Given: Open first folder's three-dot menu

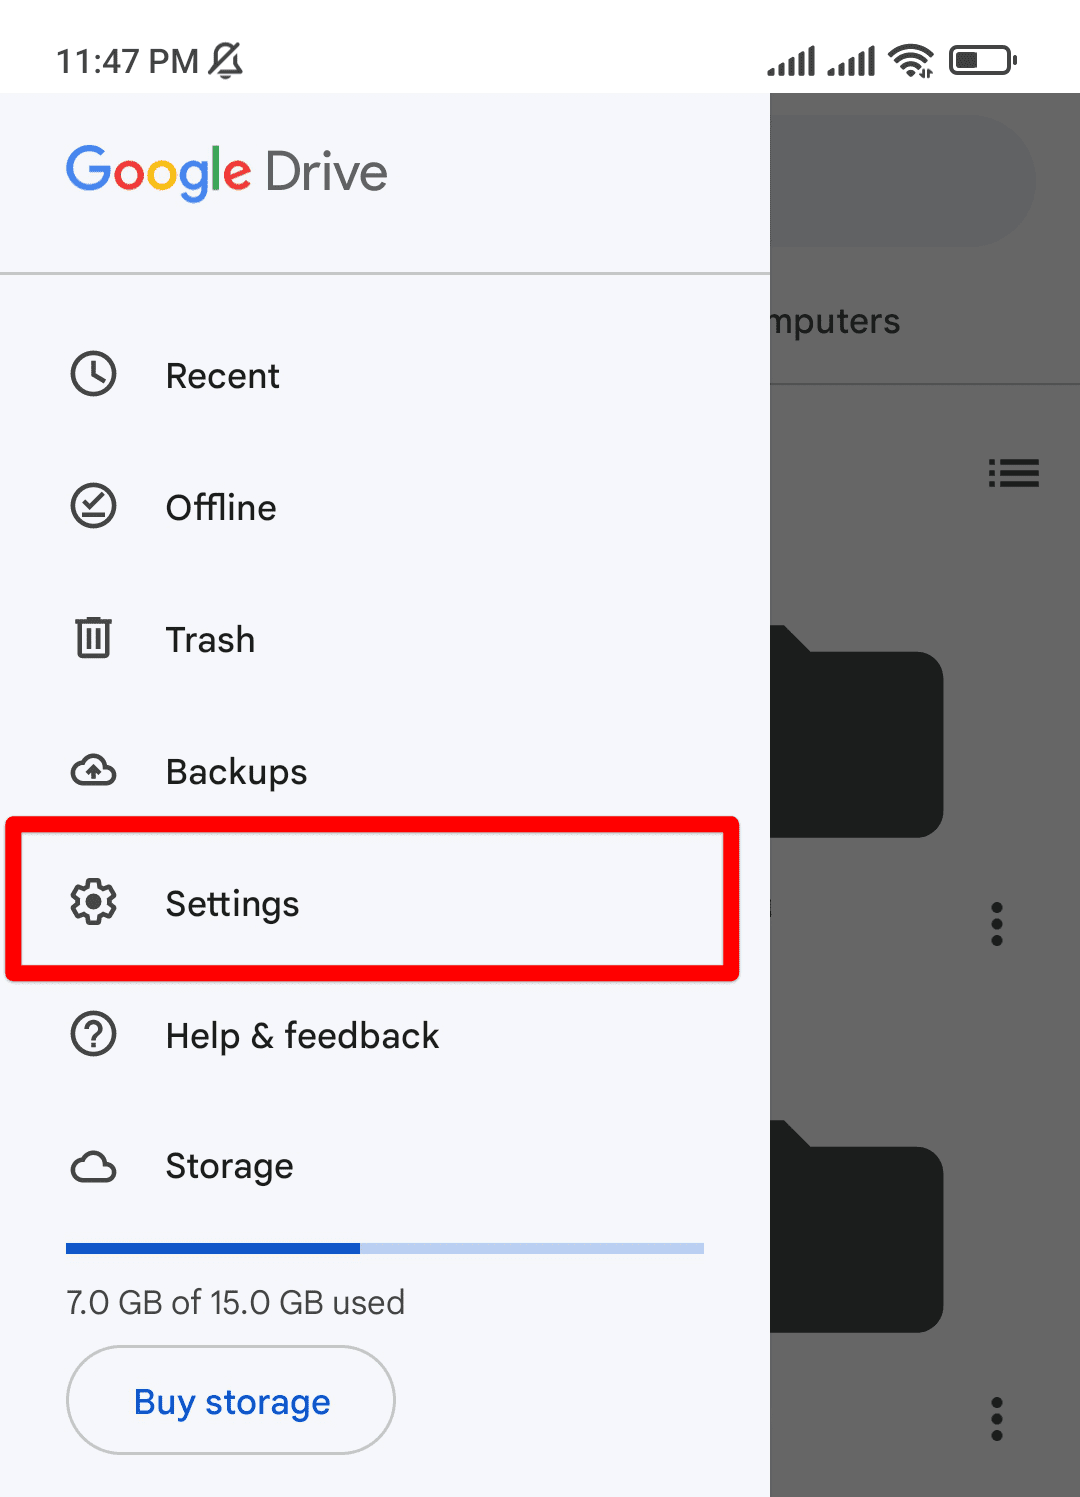Looking at the screenshot, I should click(x=997, y=924).
